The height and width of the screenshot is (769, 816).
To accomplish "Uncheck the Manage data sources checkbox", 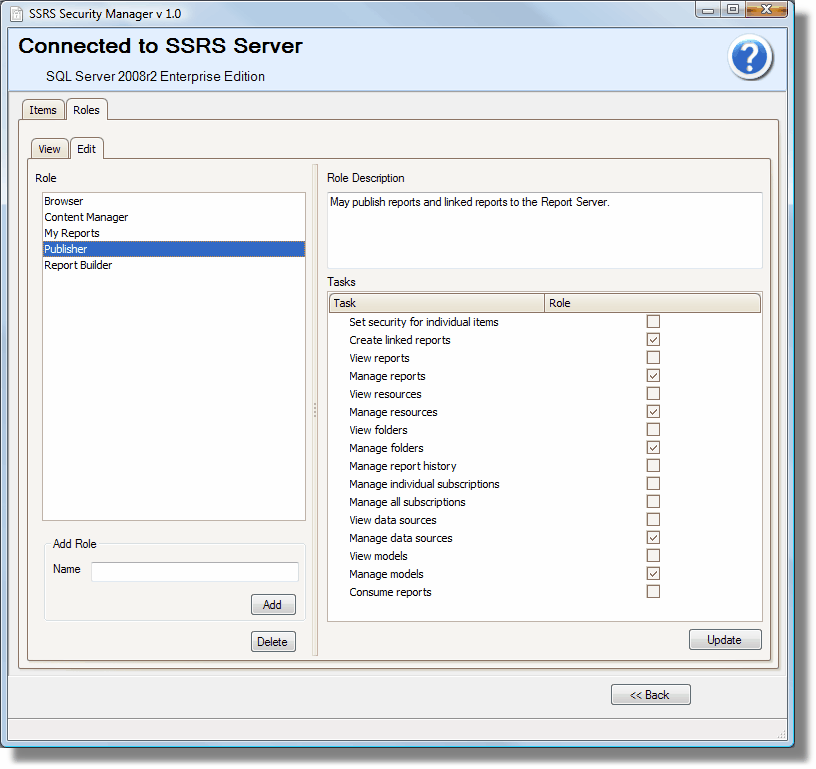I will click(653, 537).
